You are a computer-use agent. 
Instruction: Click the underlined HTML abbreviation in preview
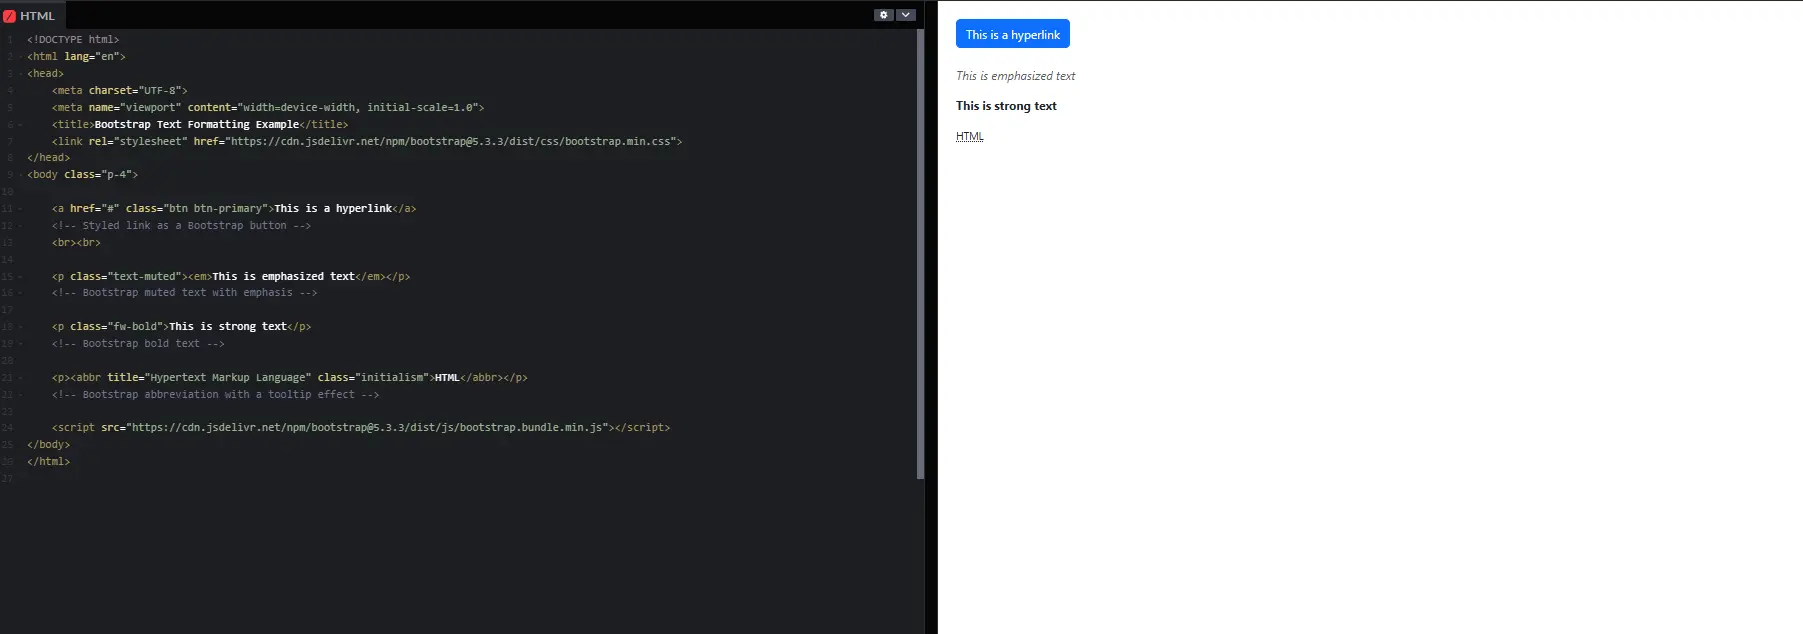[x=970, y=136]
